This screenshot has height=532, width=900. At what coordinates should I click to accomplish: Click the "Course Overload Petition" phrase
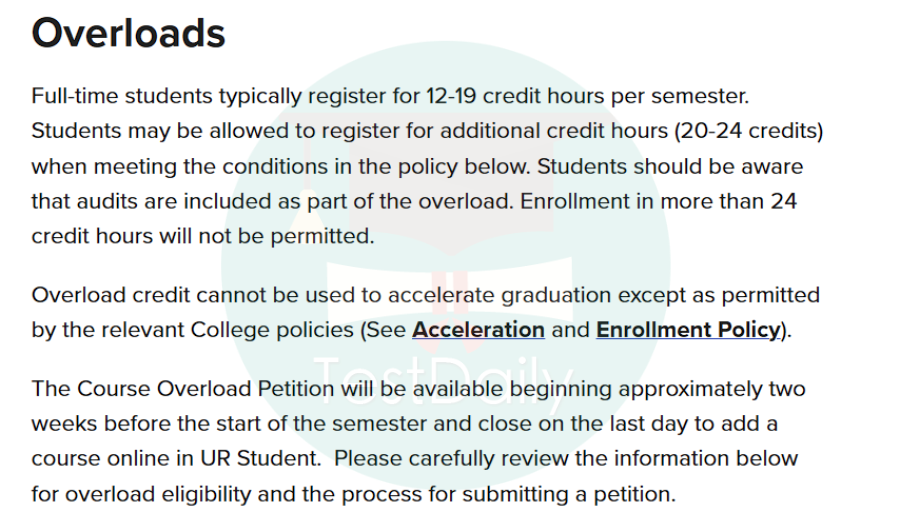pos(205,389)
